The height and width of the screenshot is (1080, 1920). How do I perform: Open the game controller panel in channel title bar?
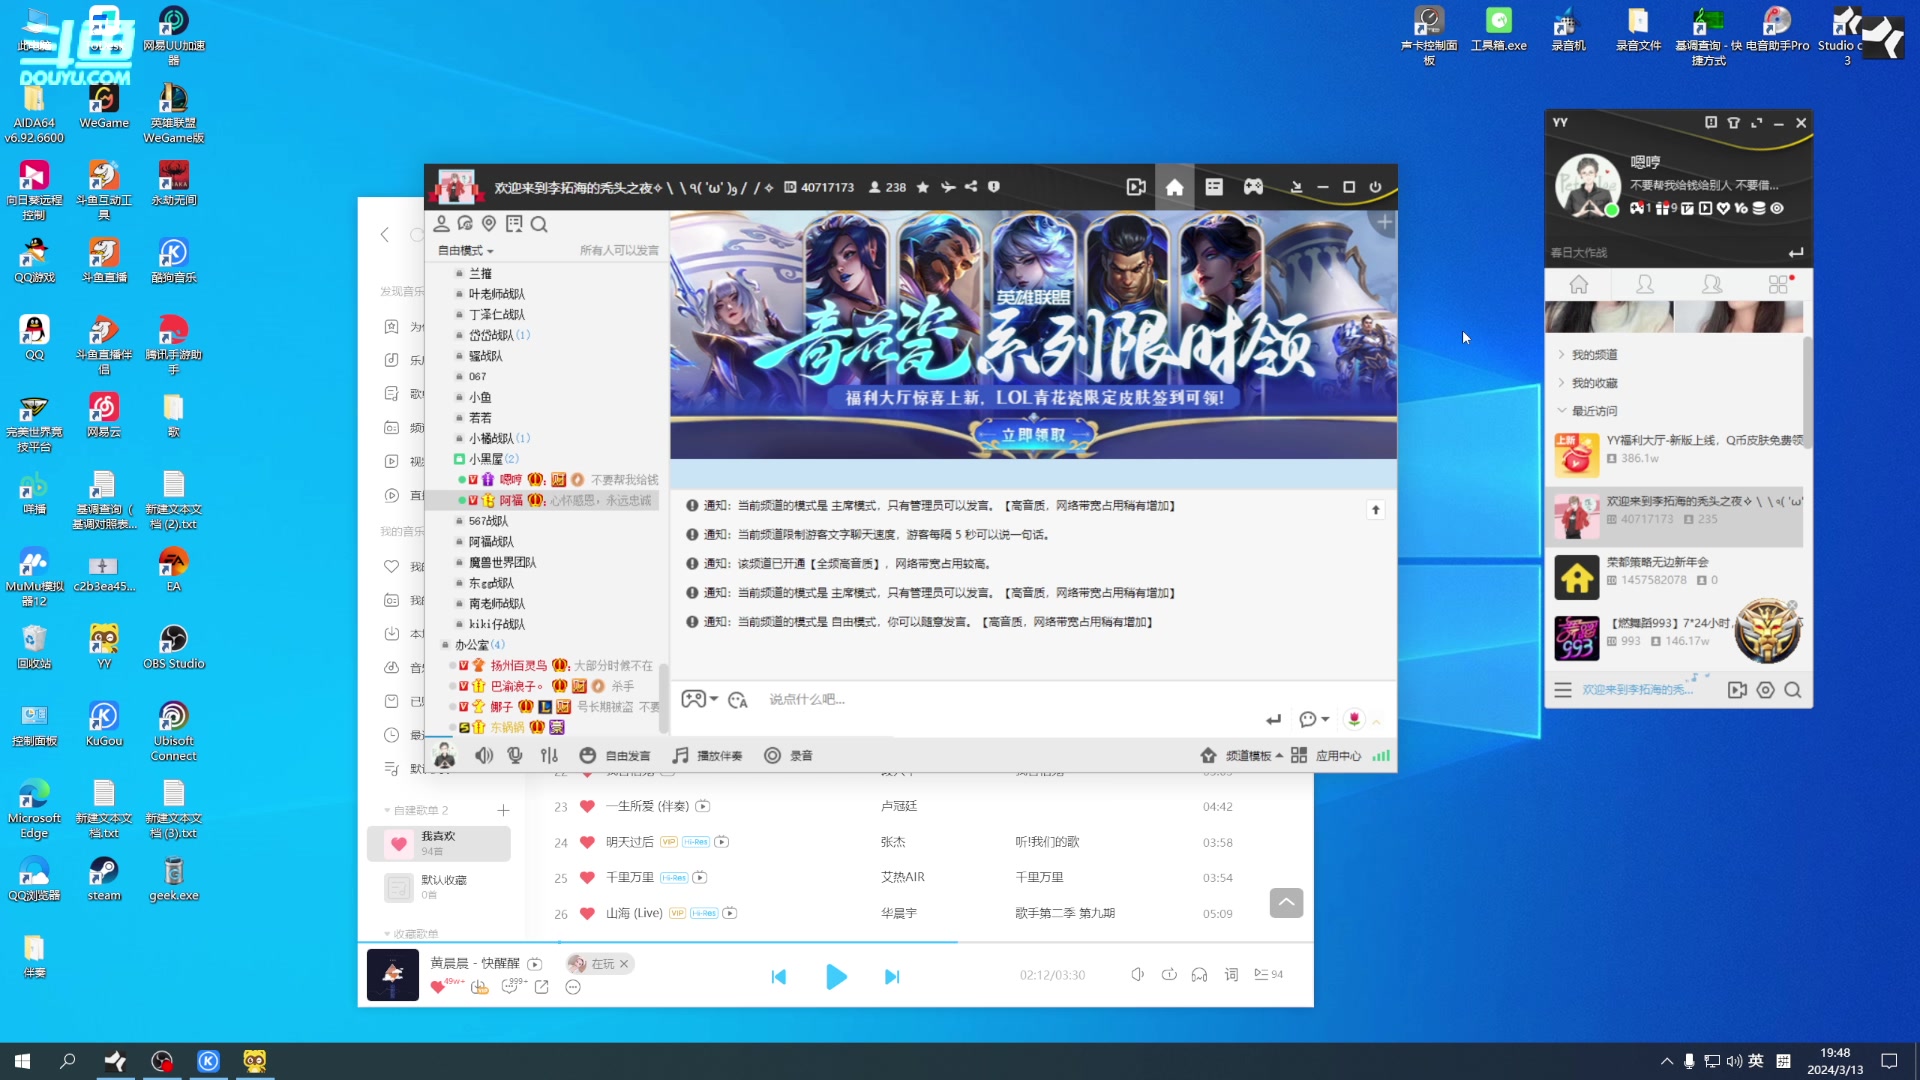point(1253,187)
